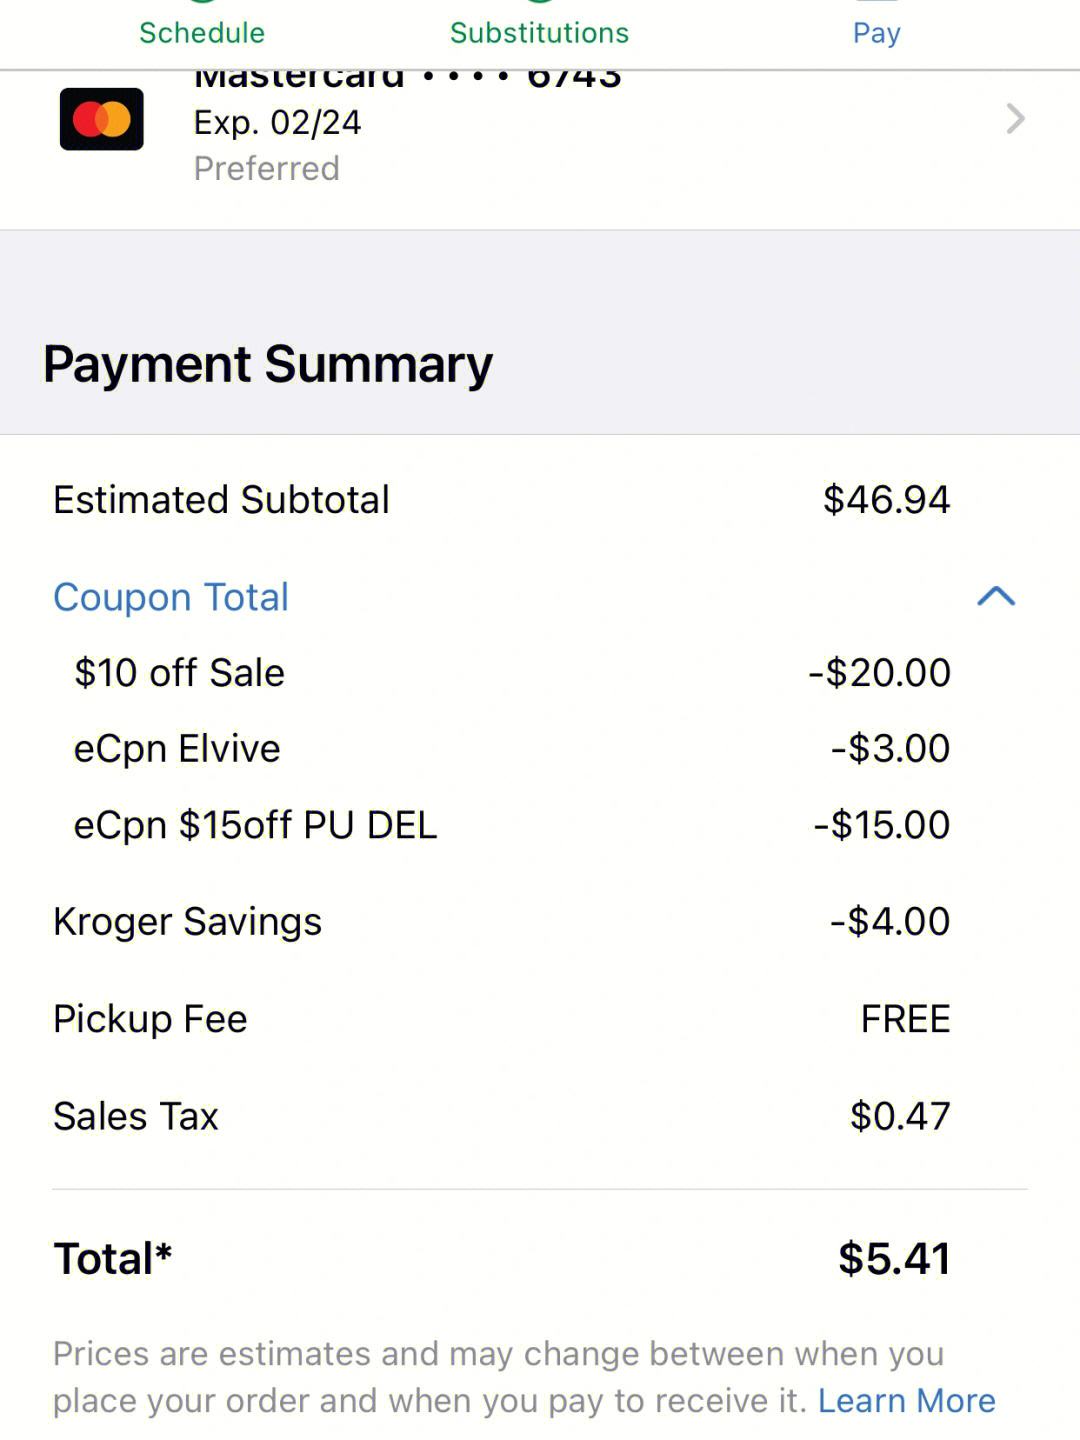
Task: Tap the Sales Tax amount $0.47
Action: 900,1116
